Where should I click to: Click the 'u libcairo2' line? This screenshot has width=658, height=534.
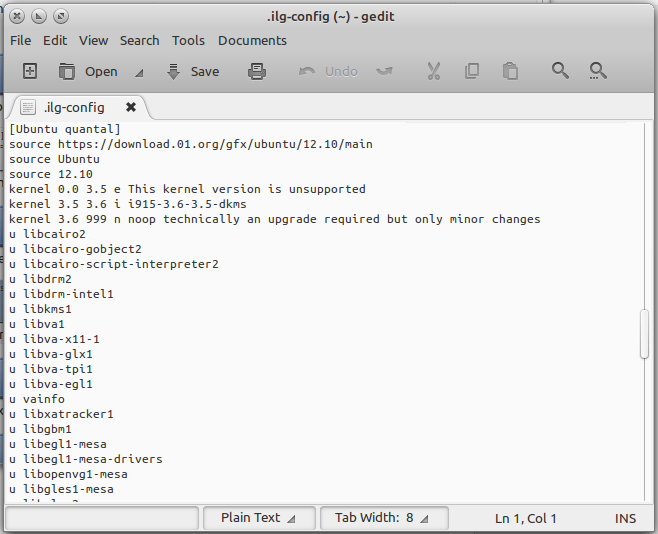click(x=47, y=234)
